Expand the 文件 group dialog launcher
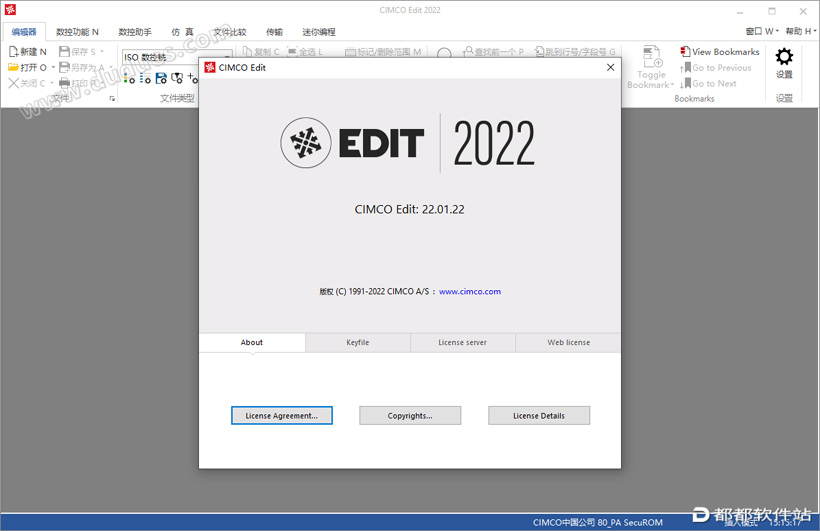The image size is (820, 531). 112,98
